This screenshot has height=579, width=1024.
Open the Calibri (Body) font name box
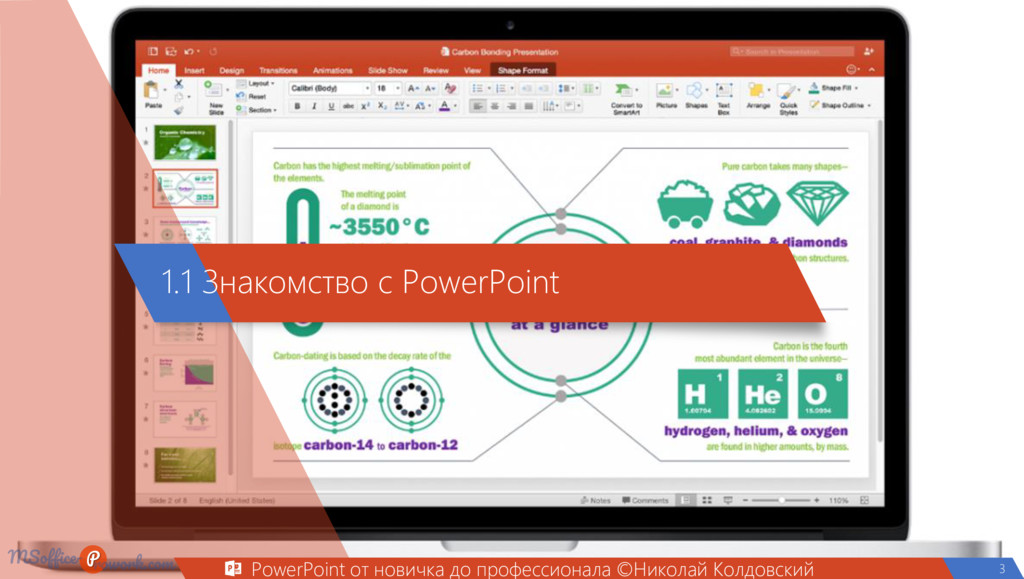pos(329,88)
